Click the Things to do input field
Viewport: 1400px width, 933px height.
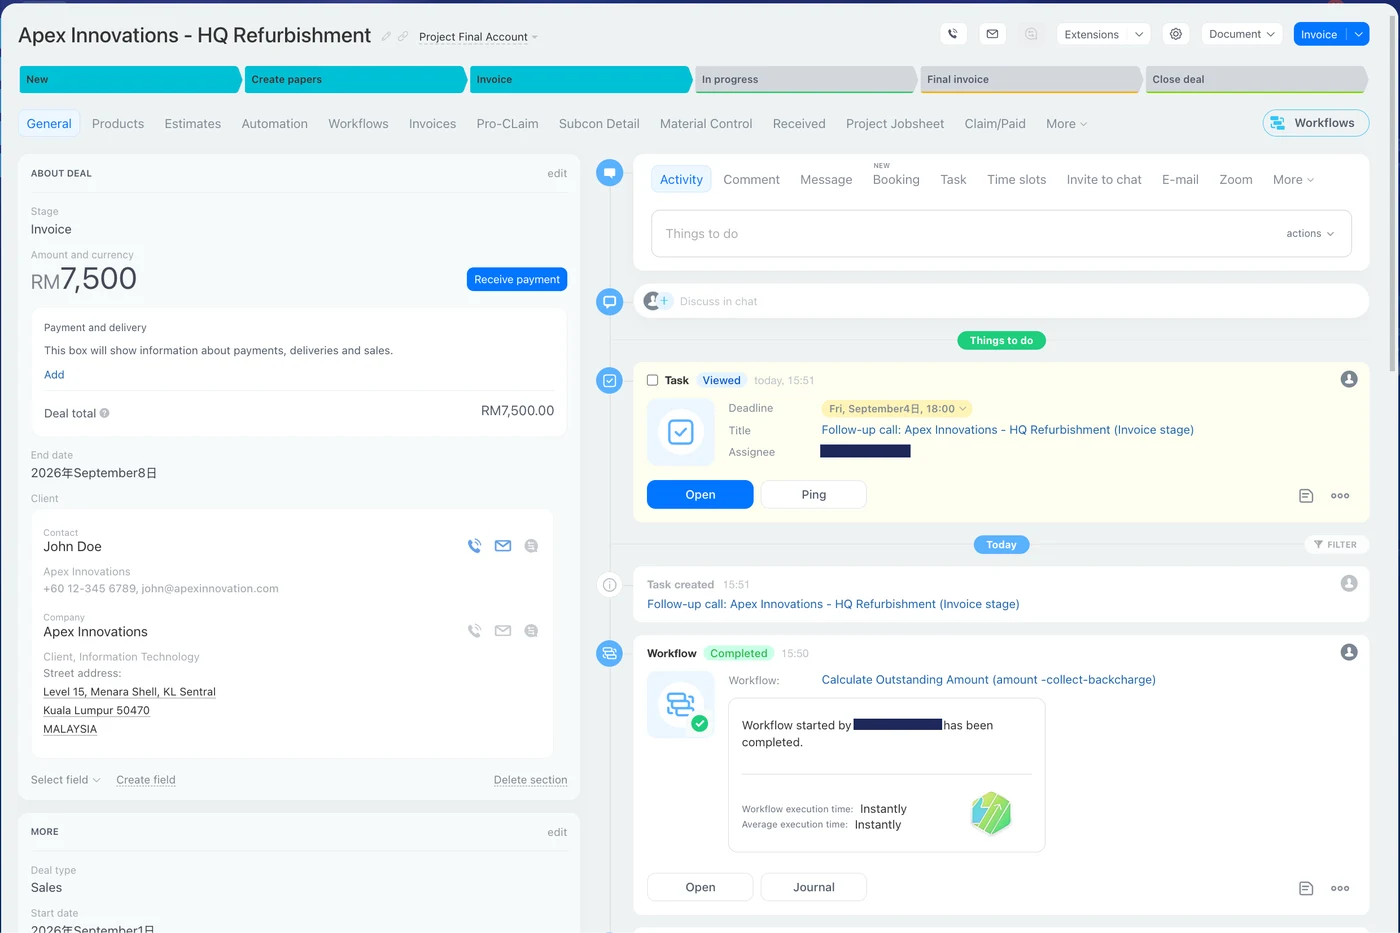[x=1001, y=234]
